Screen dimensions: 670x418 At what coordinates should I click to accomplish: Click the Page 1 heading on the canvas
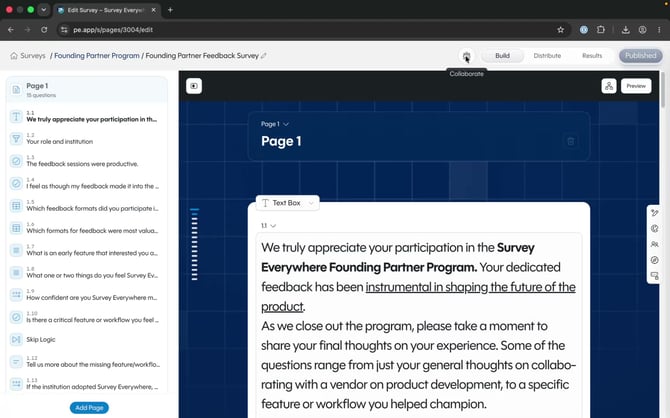(x=281, y=141)
